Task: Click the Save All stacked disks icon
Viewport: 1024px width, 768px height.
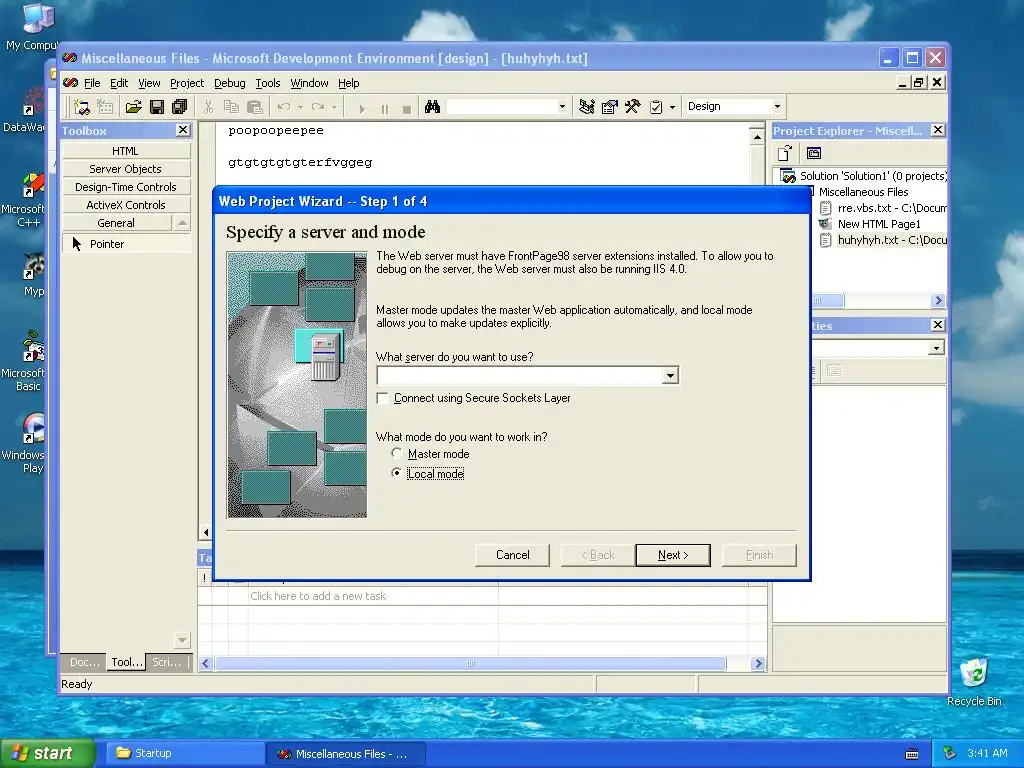Action: coord(180,107)
